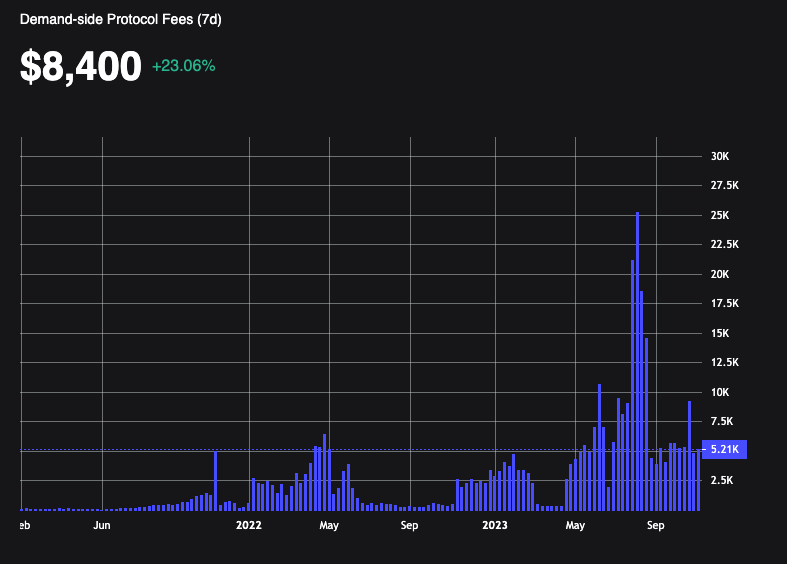The height and width of the screenshot is (564, 787).
Task: Click the 25K y-axis label
Action: click(720, 215)
